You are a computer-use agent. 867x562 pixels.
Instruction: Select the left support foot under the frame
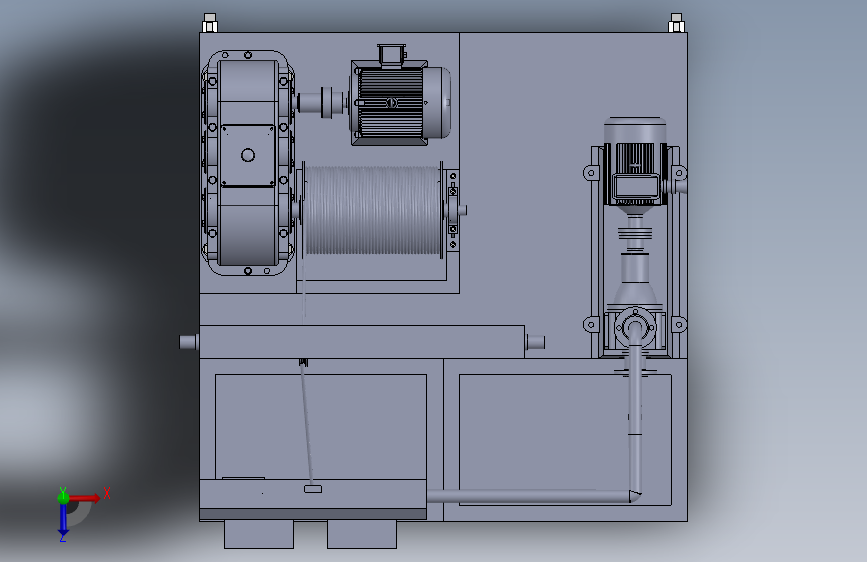coord(259,534)
